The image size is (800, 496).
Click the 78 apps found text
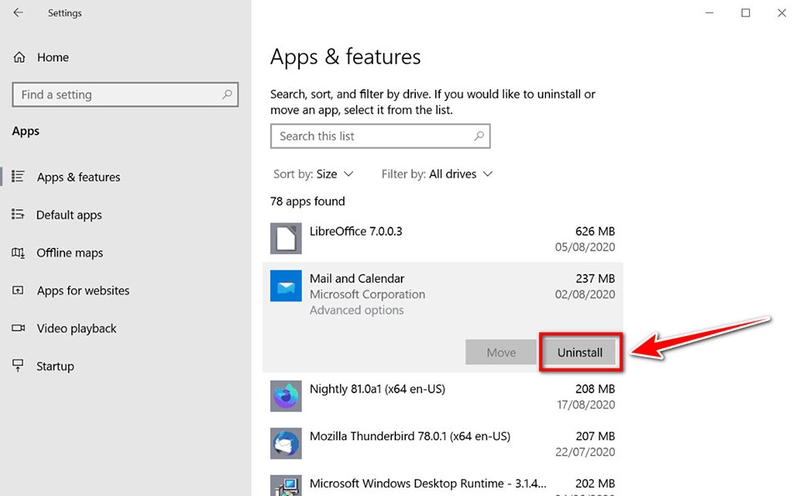[x=308, y=202]
